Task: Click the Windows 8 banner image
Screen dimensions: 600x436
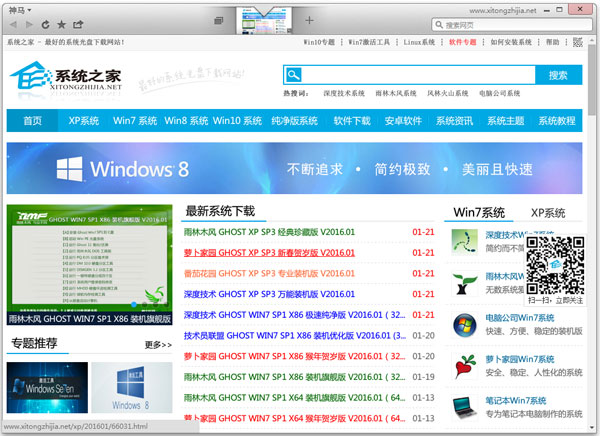Action: click(295, 168)
